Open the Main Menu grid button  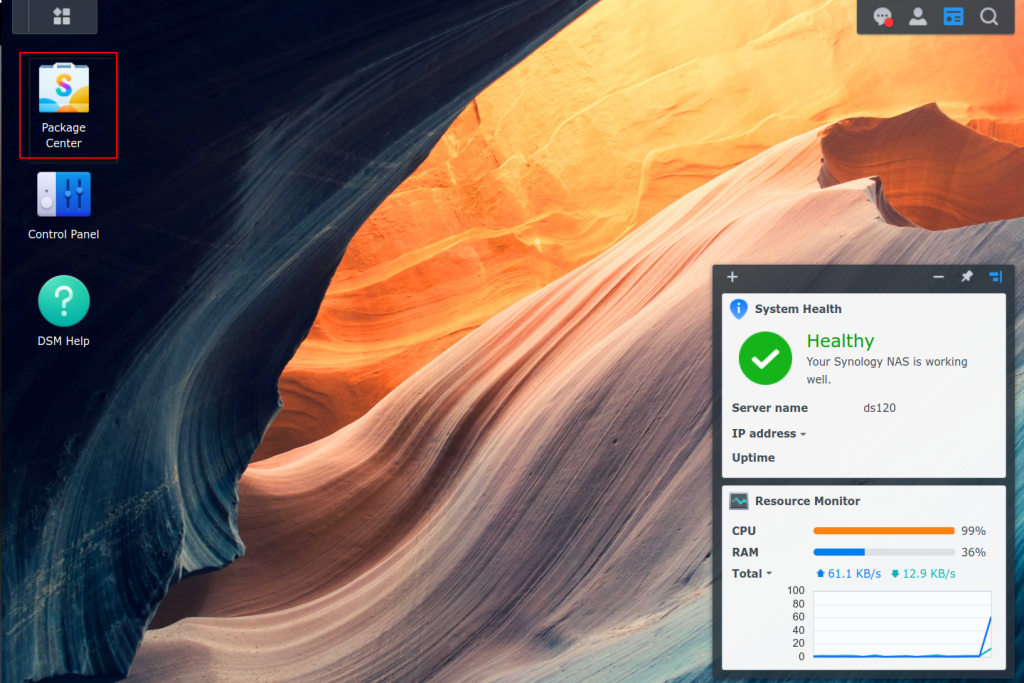tap(62, 16)
